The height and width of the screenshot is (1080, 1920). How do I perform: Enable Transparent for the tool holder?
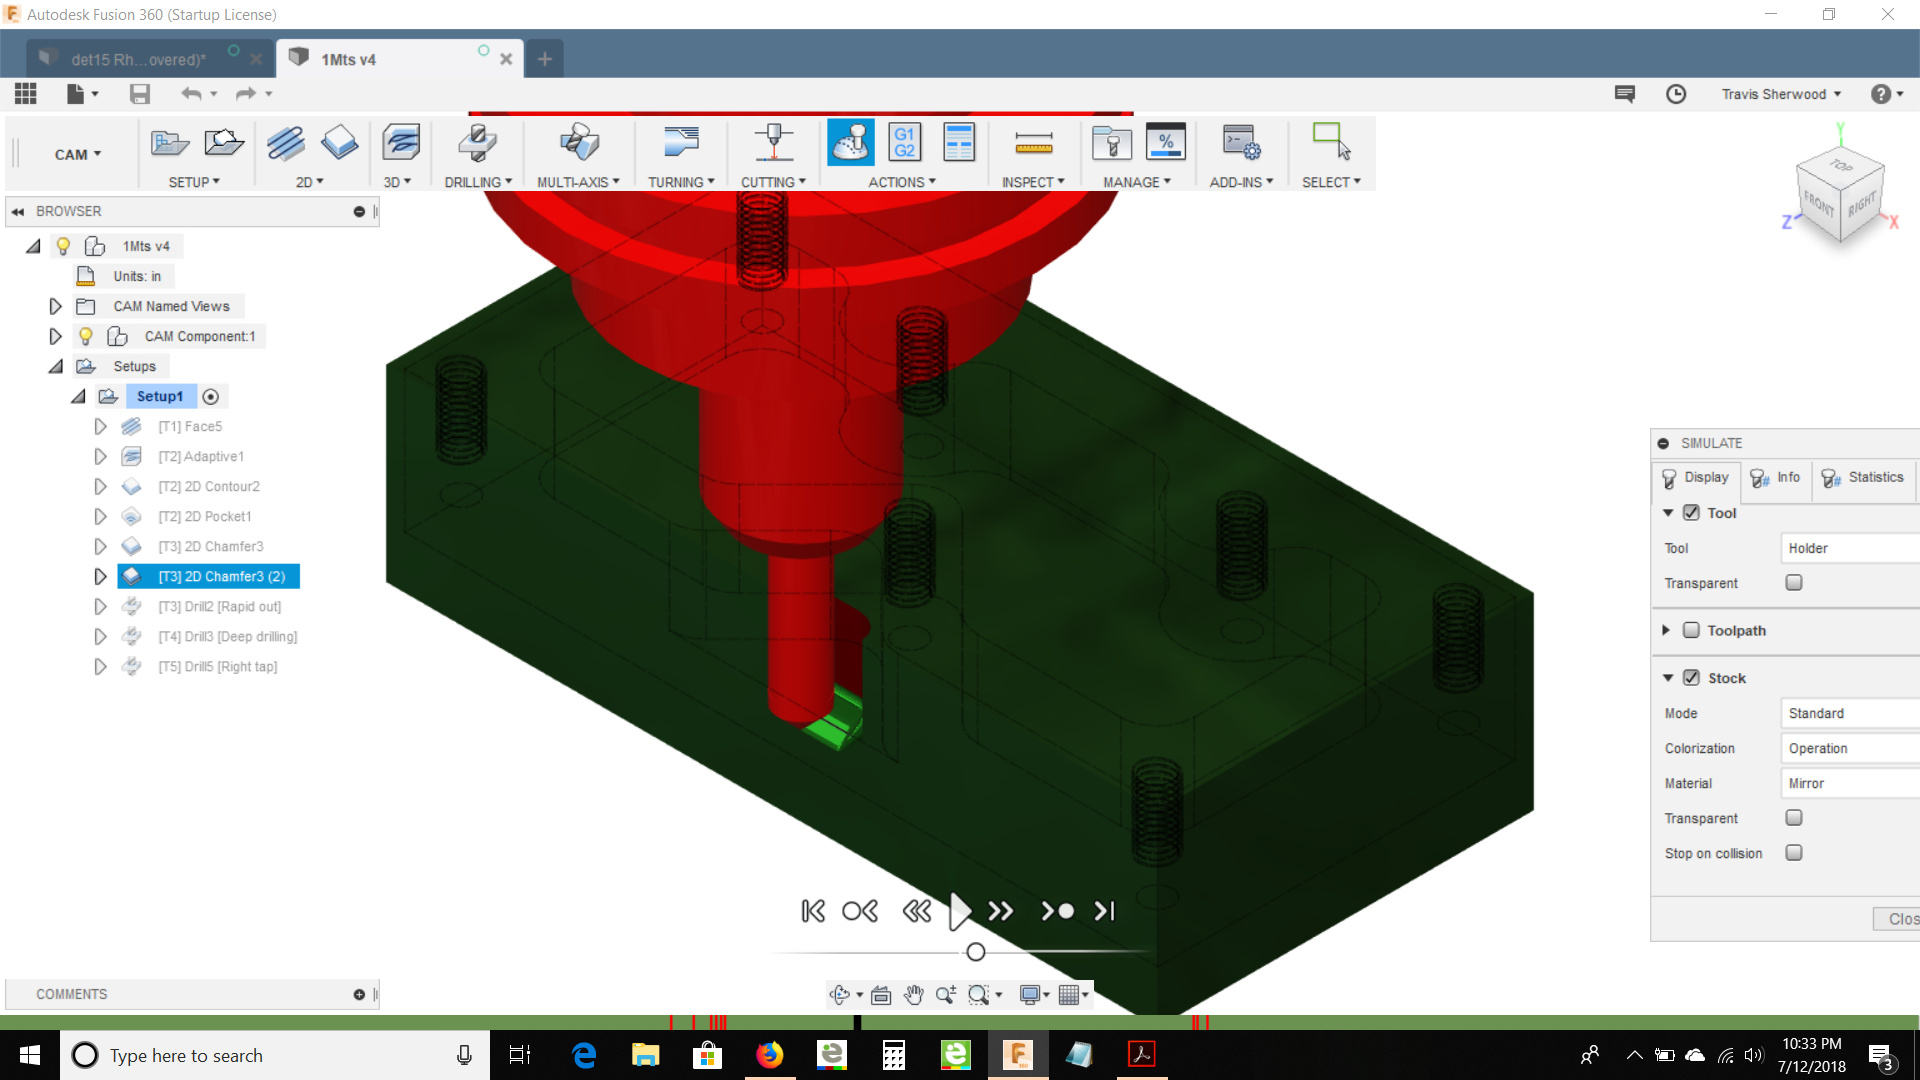click(1795, 583)
